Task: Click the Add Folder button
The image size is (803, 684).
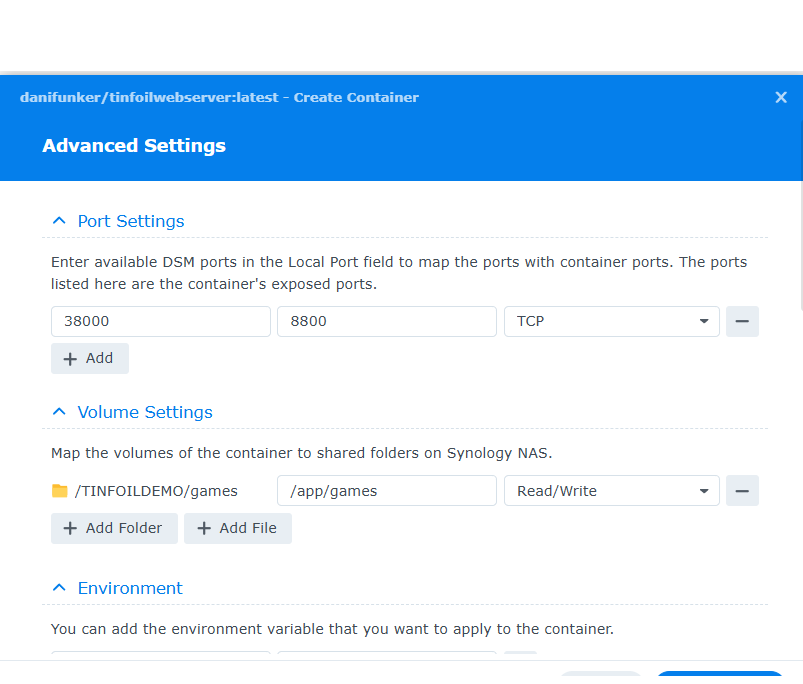Action: pos(114,528)
